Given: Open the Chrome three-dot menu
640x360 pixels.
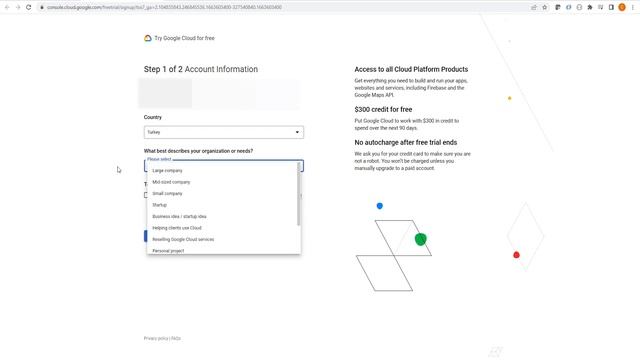Looking at the screenshot, I should coord(633,7).
